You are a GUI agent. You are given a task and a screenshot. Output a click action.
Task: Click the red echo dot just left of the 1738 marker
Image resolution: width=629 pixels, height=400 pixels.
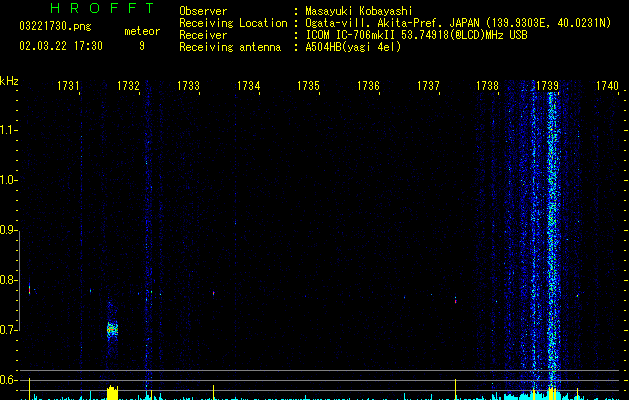[455, 300]
